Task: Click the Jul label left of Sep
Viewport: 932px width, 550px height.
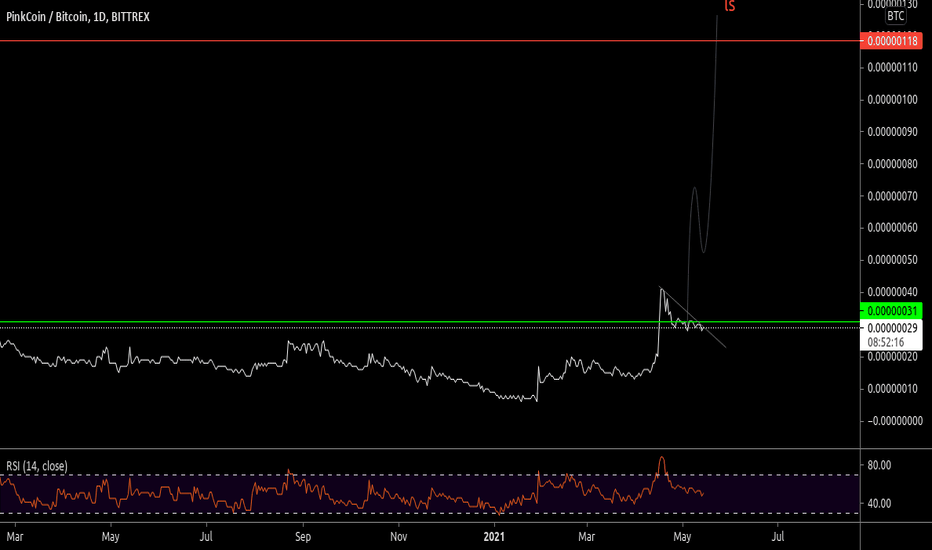Action: click(x=206, y=536)
